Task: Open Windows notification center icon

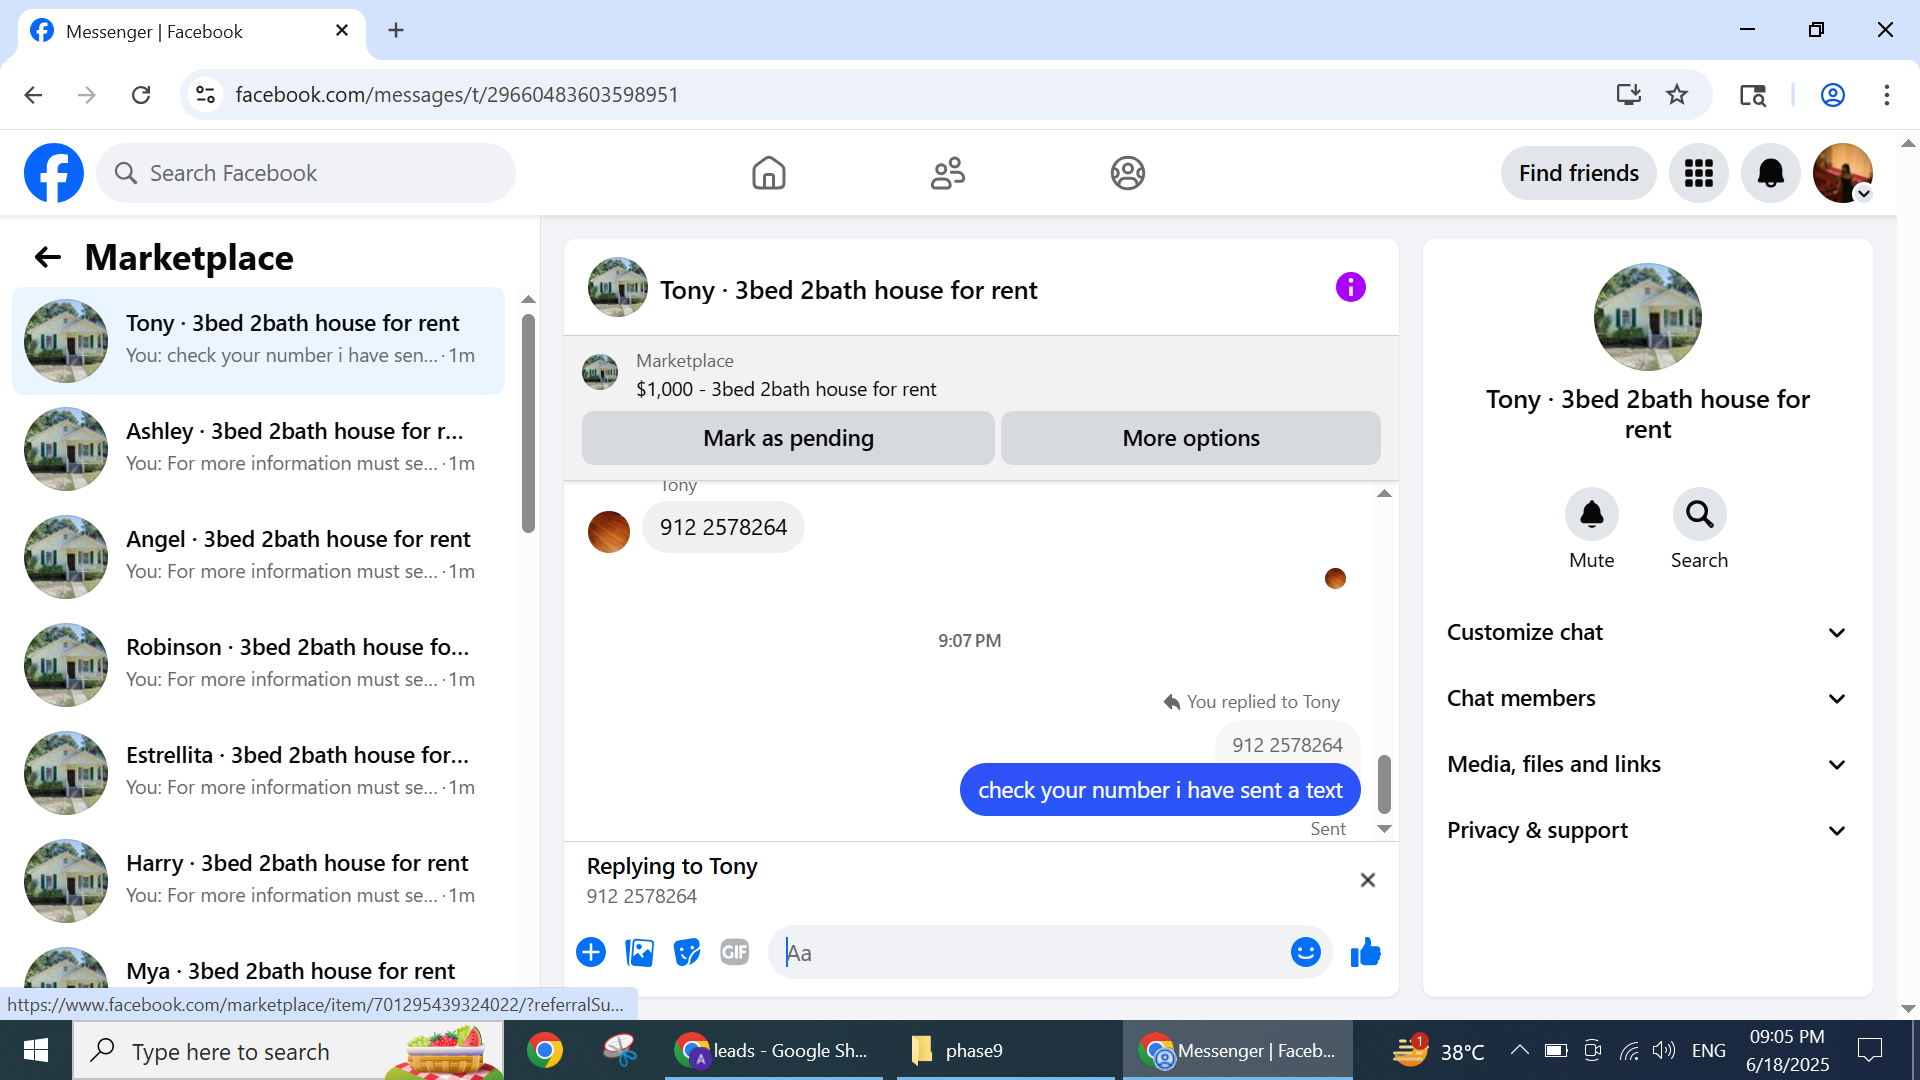Action: click(1869, 1050)
